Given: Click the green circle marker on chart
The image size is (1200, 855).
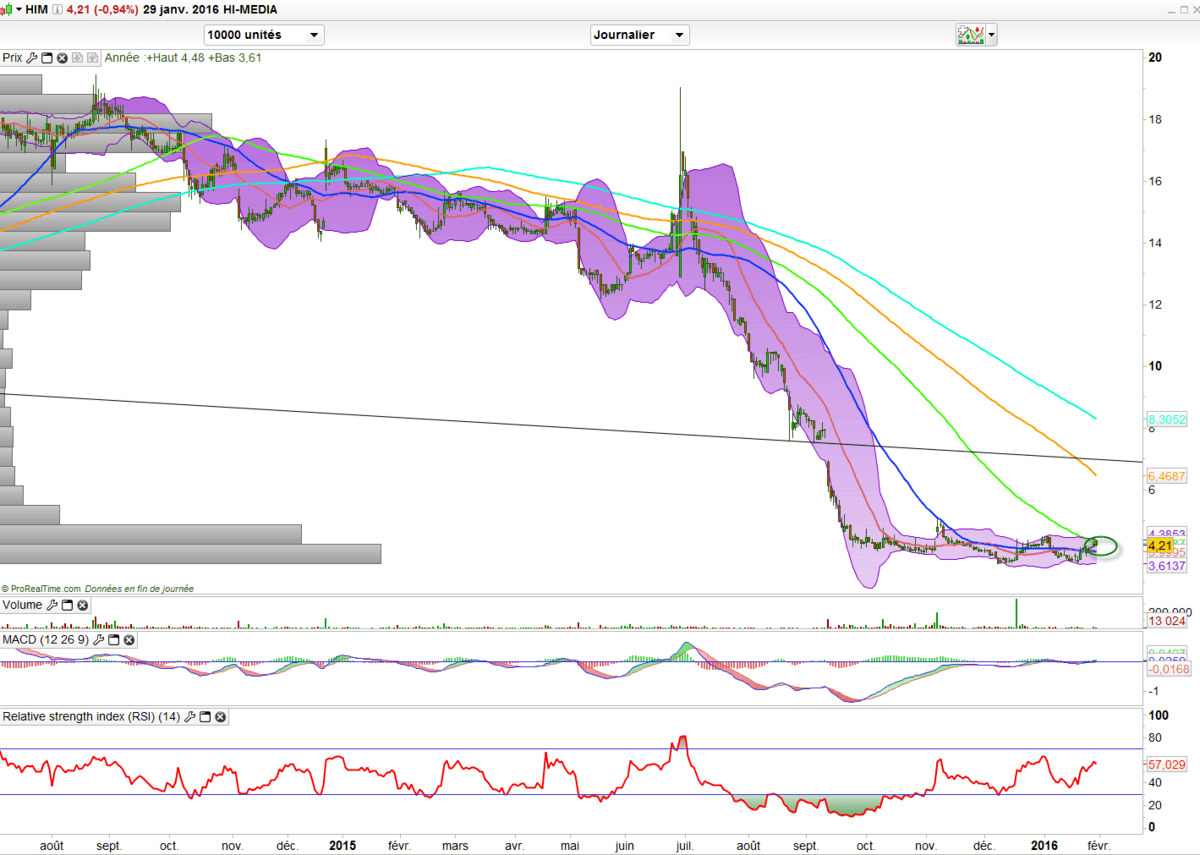Looking at the screenshot, I should [x=1100, y=545].
